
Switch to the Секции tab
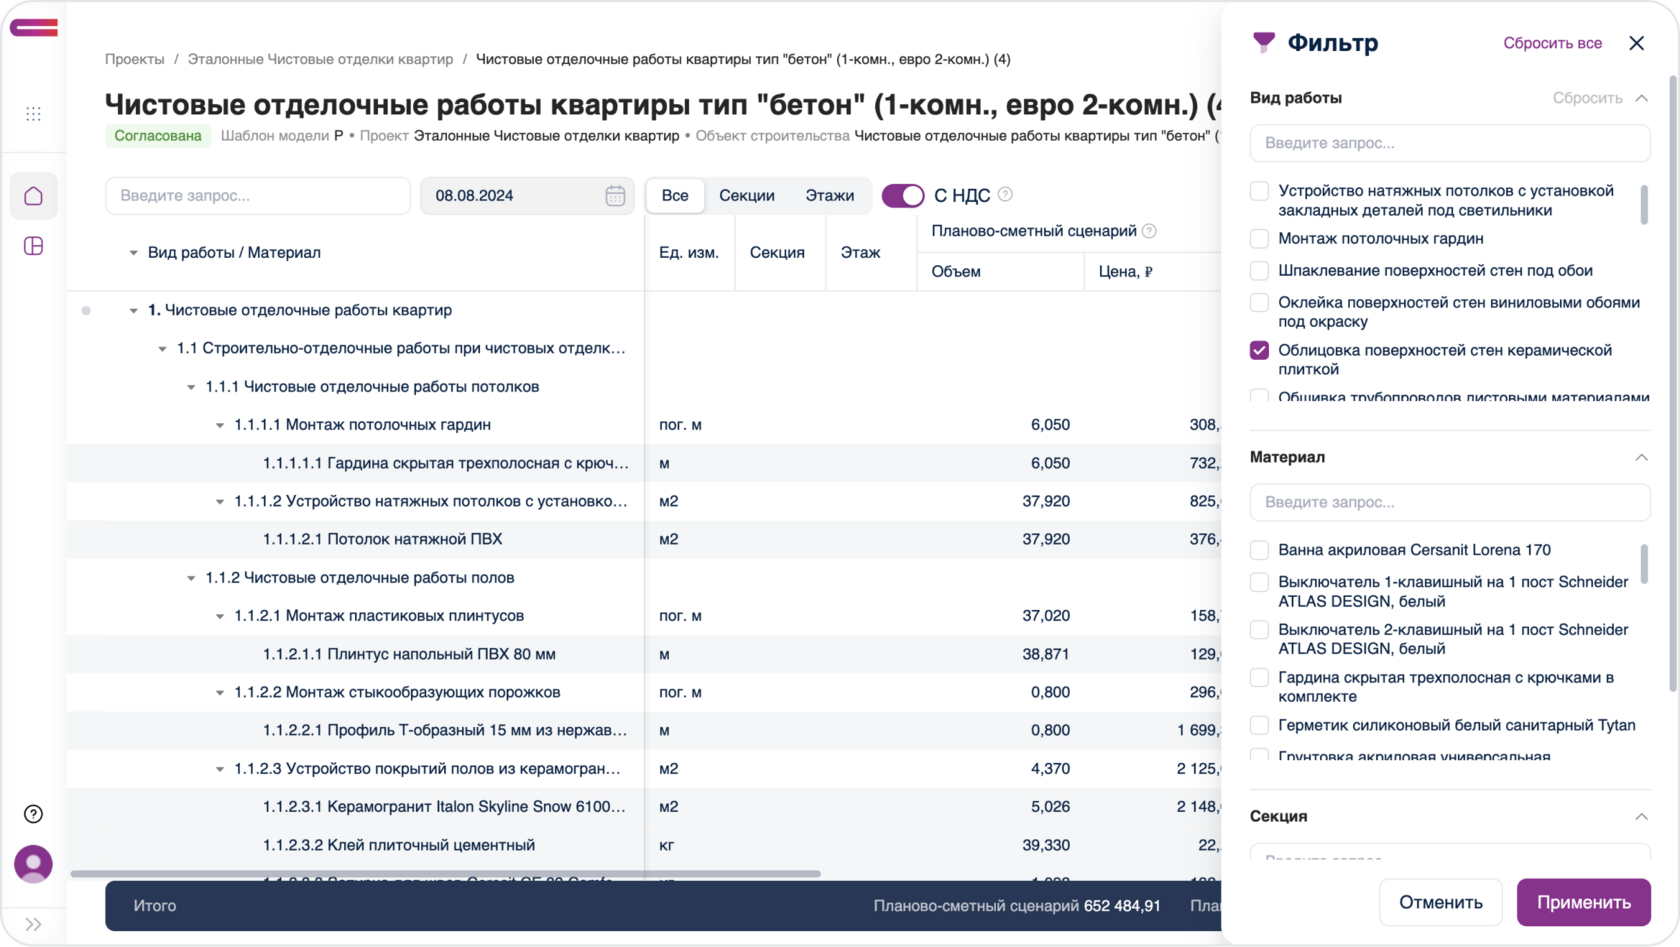click(747, 196)
